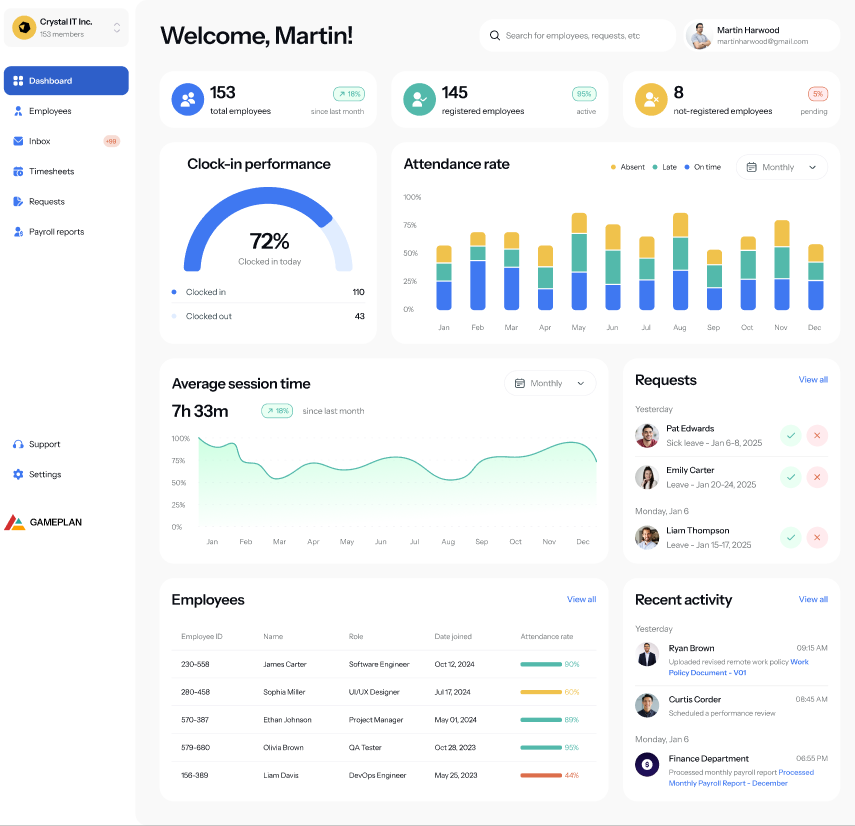Go to Timesheets in the sidebar
The width and height of the screenshot is (855, 826).
(51, 171)
